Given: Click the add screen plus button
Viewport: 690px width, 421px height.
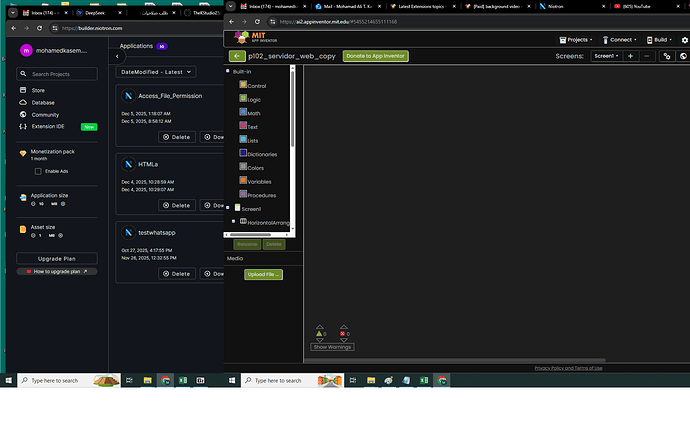Looking at the screenshot, I should [x=630, y=57].
